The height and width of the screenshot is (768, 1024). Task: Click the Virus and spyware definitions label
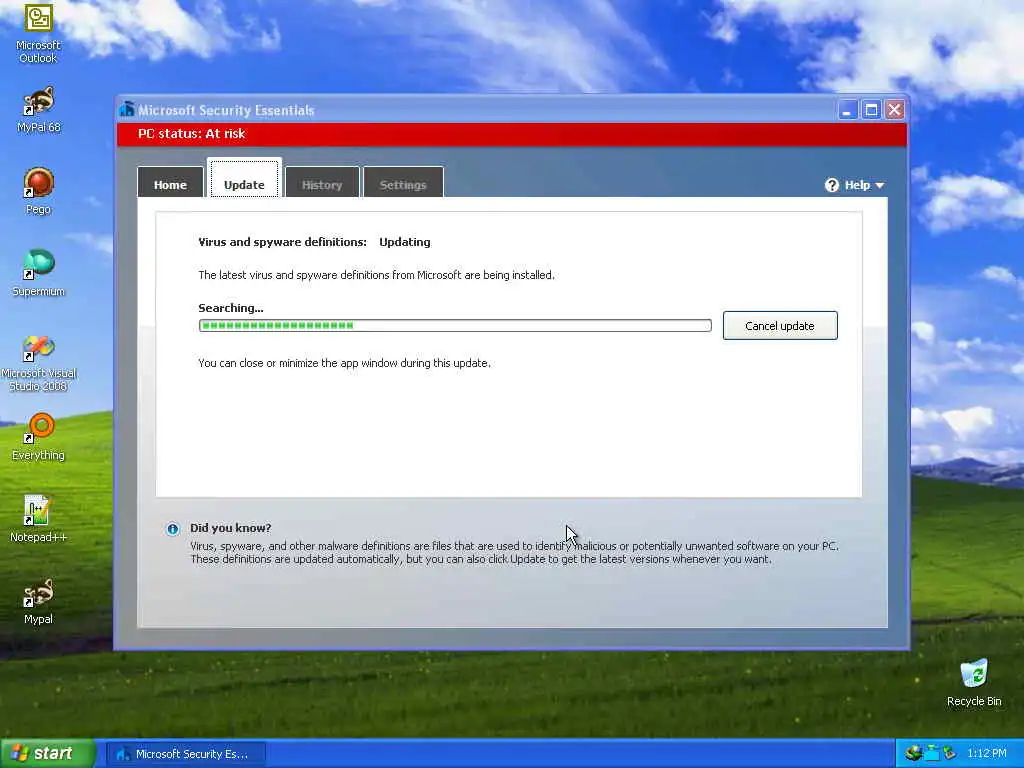coord(282,242)
